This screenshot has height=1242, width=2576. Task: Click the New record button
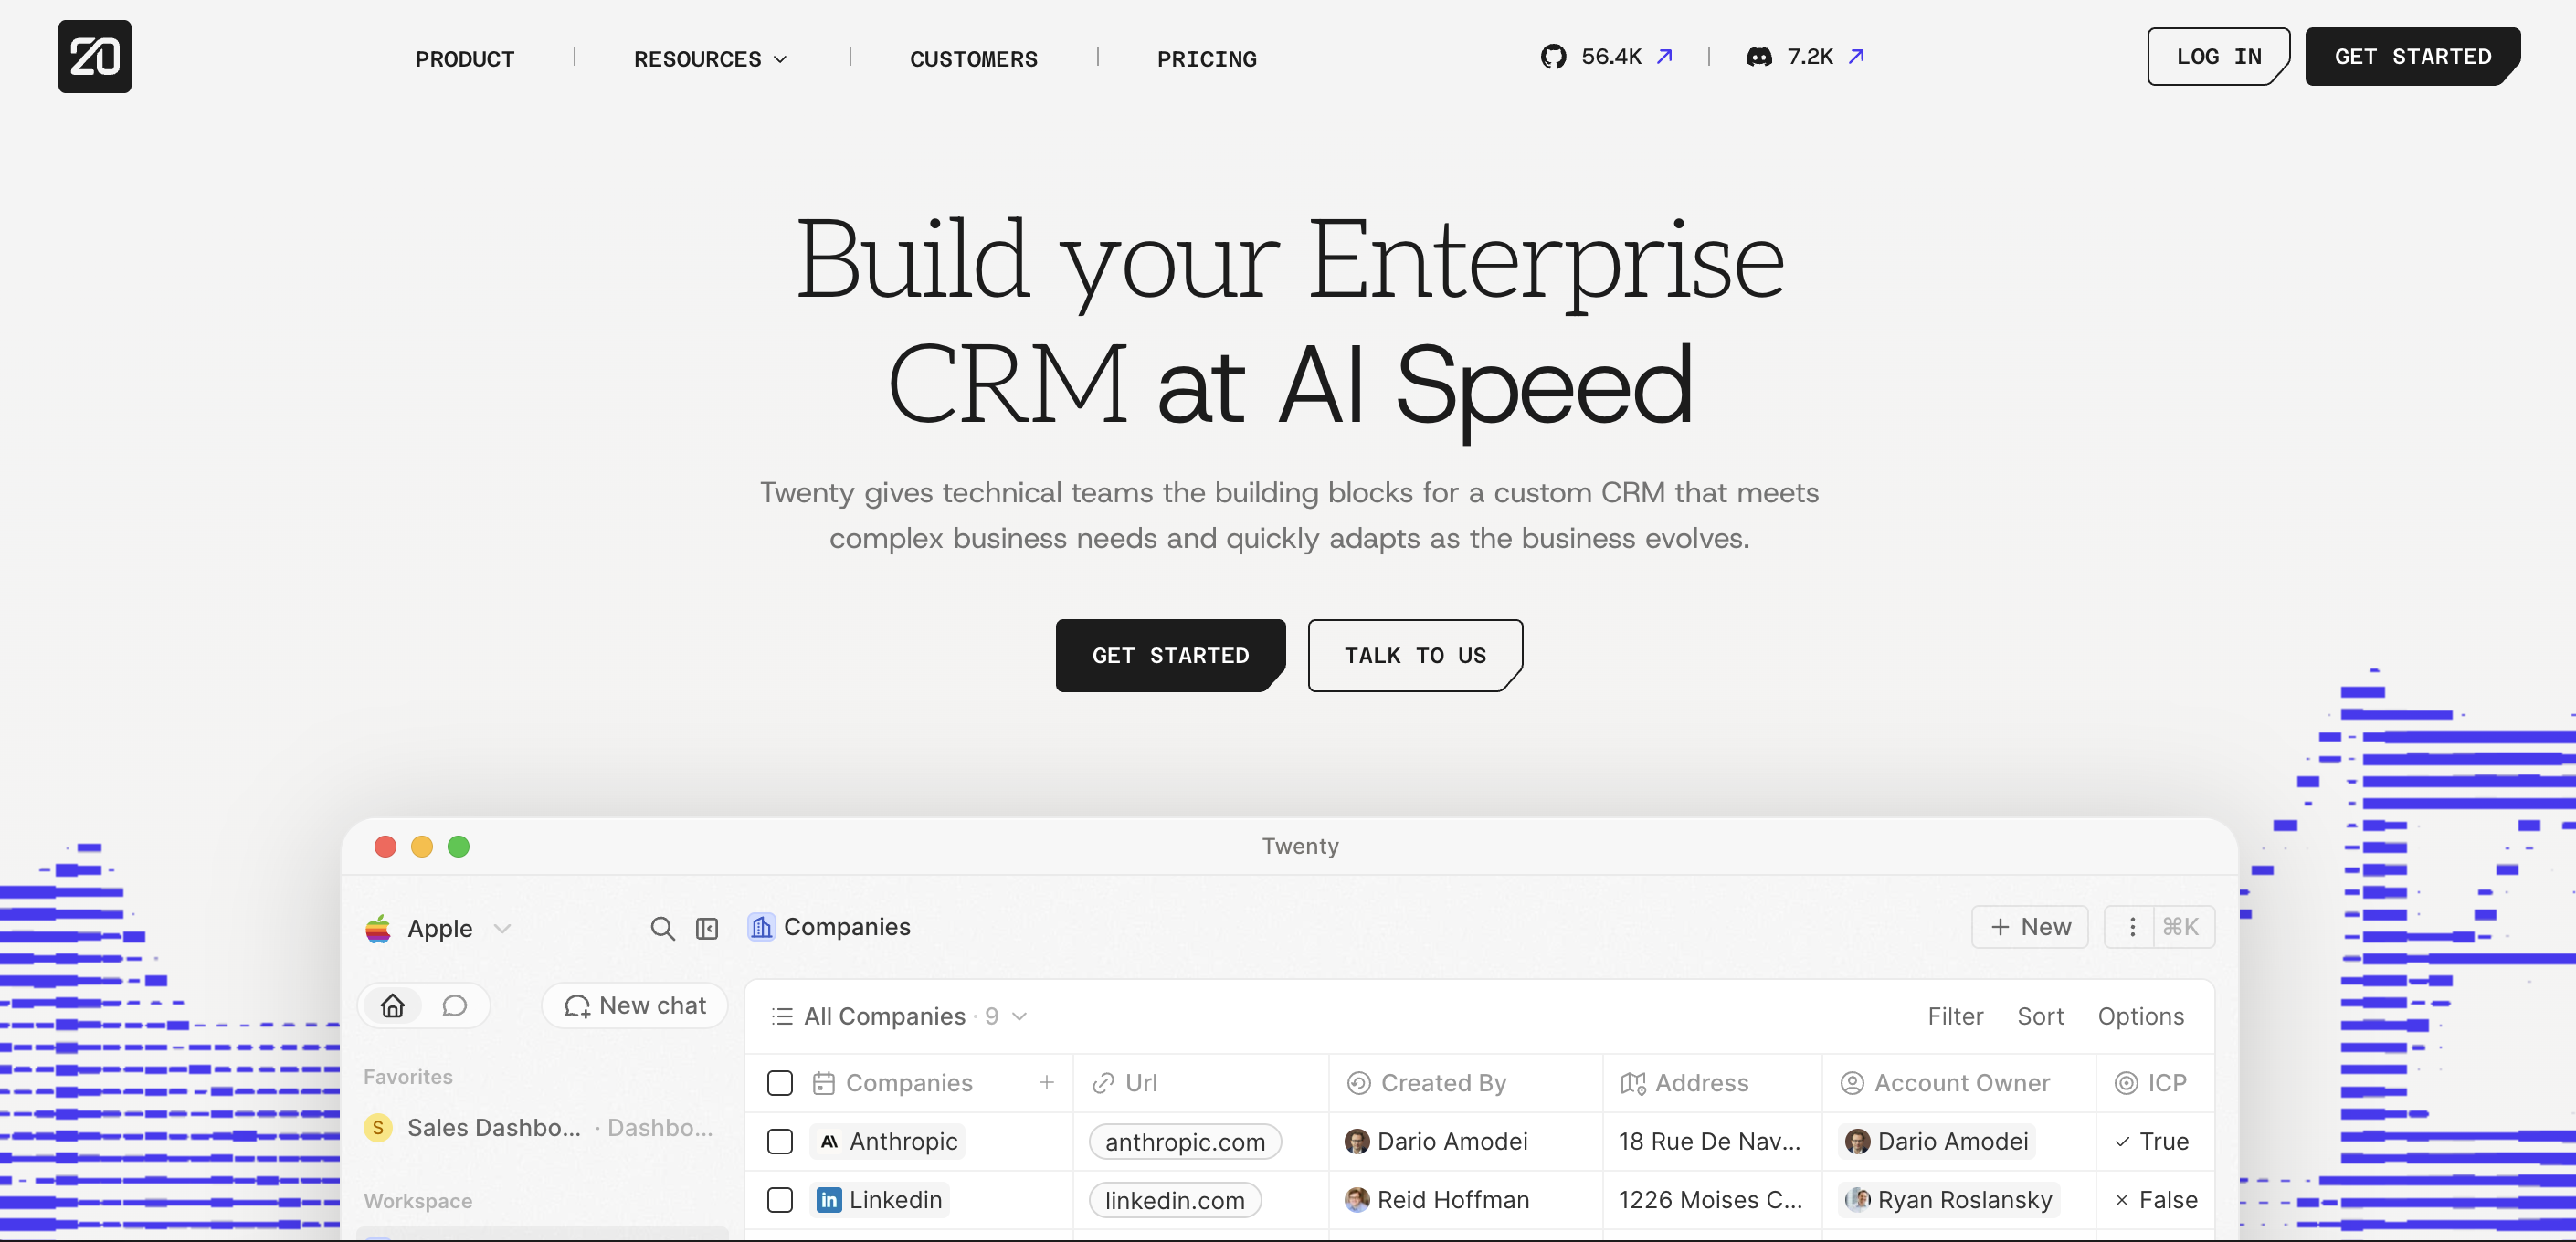point(2029,927)
